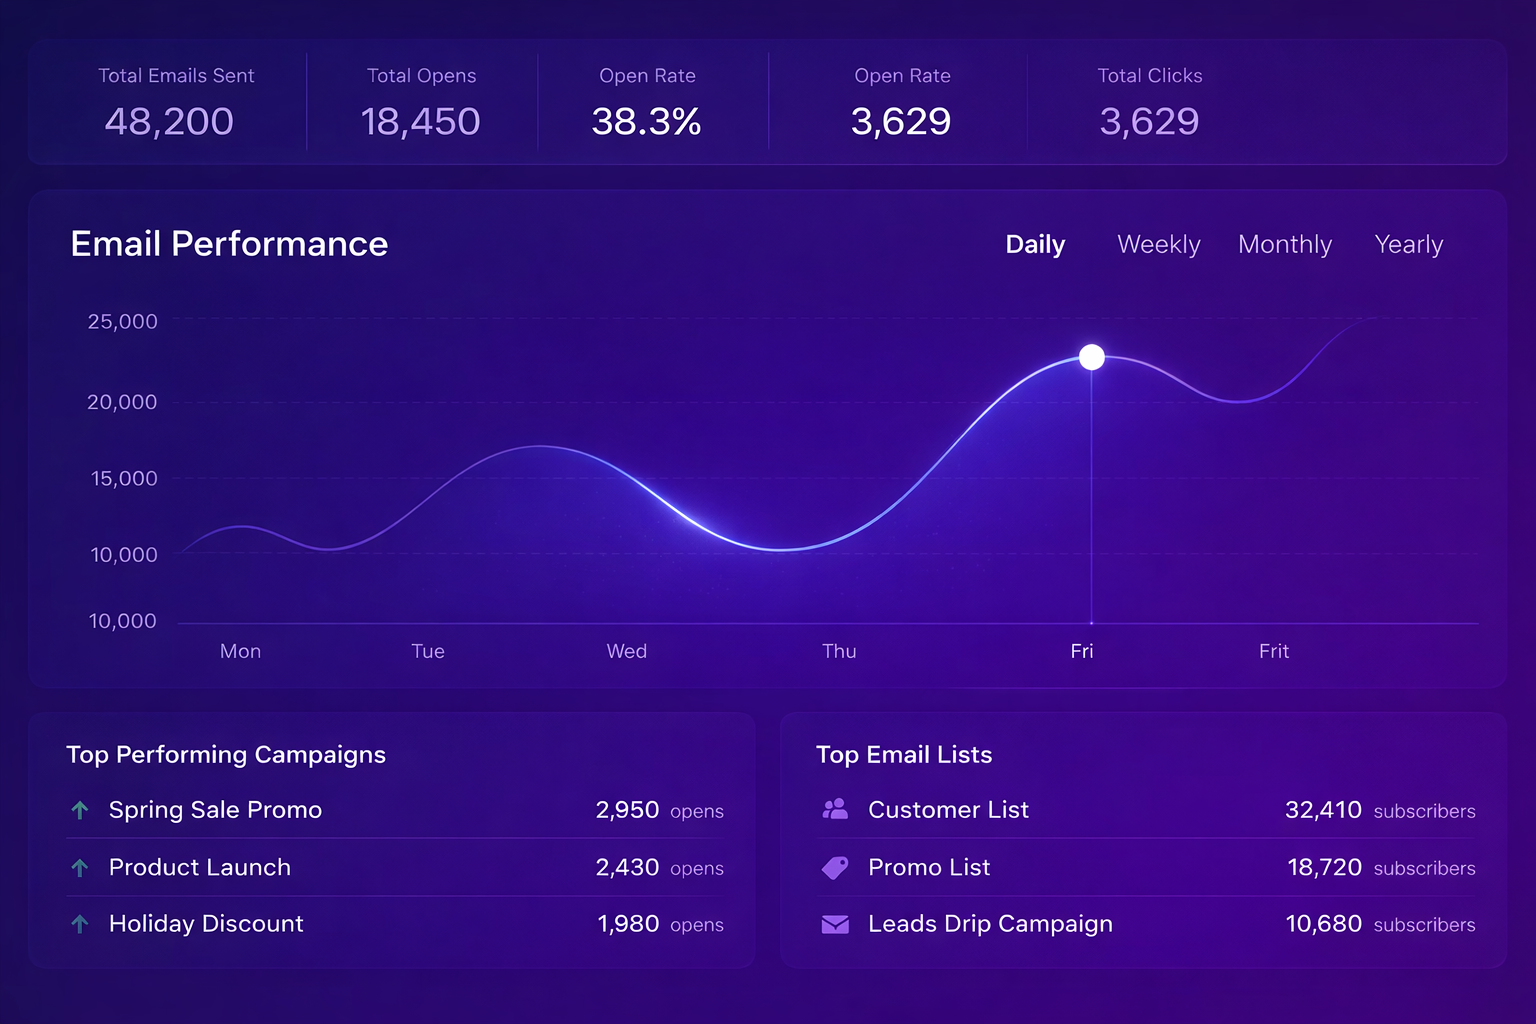Screen dimensions: 1536x1024
Task: Select the Total Opens value 18,450
Action: click(x=420, y=122)
